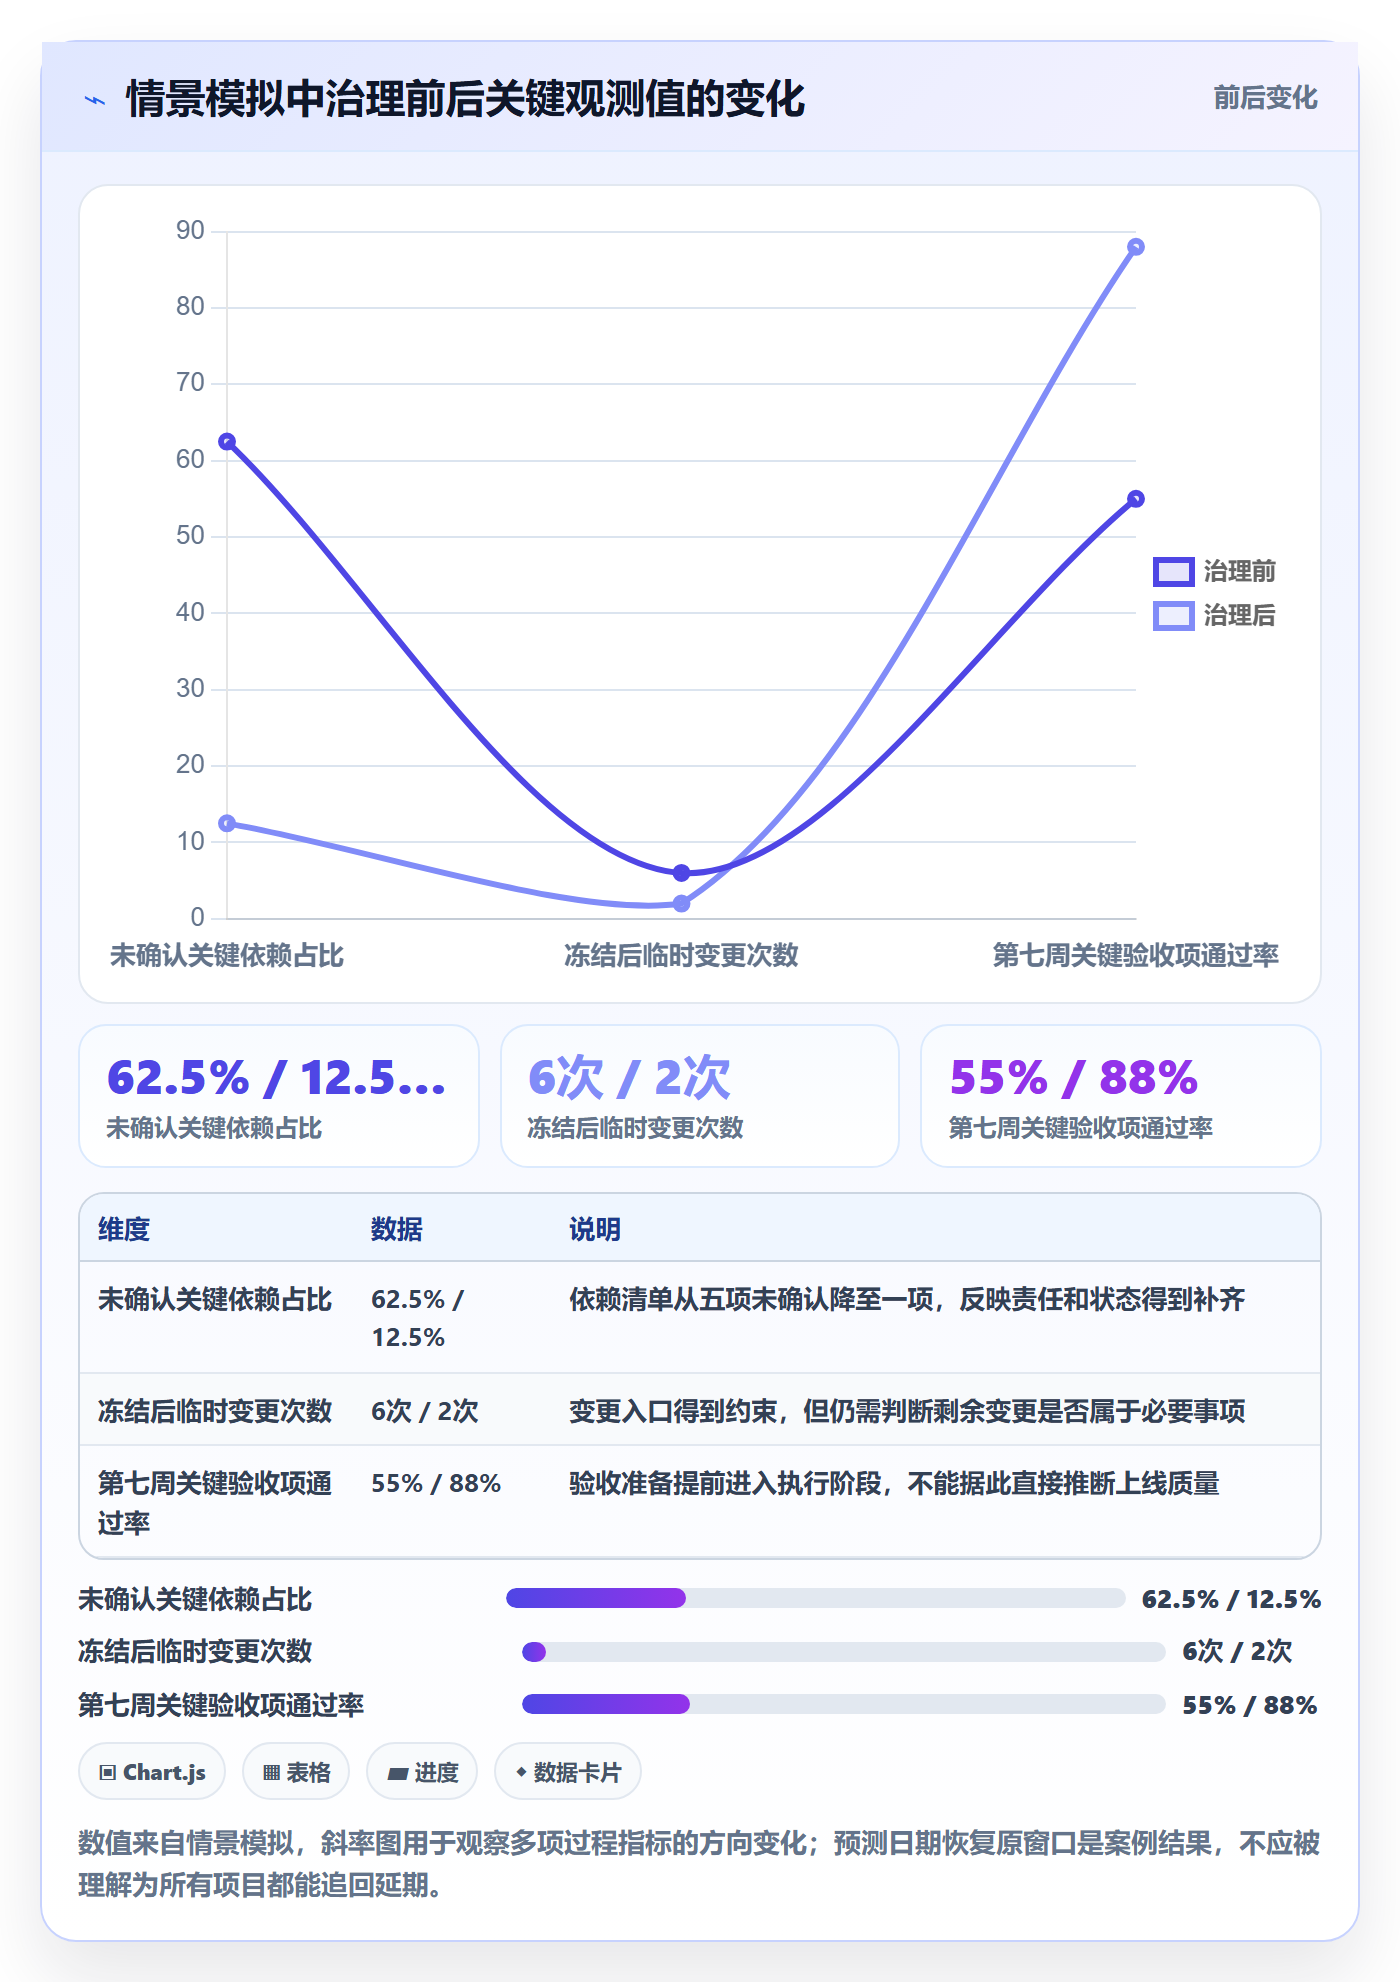Toggle the 治理后 legend swatch
This screenshot has height=1982, width=1400.
tap(1173, 615)
